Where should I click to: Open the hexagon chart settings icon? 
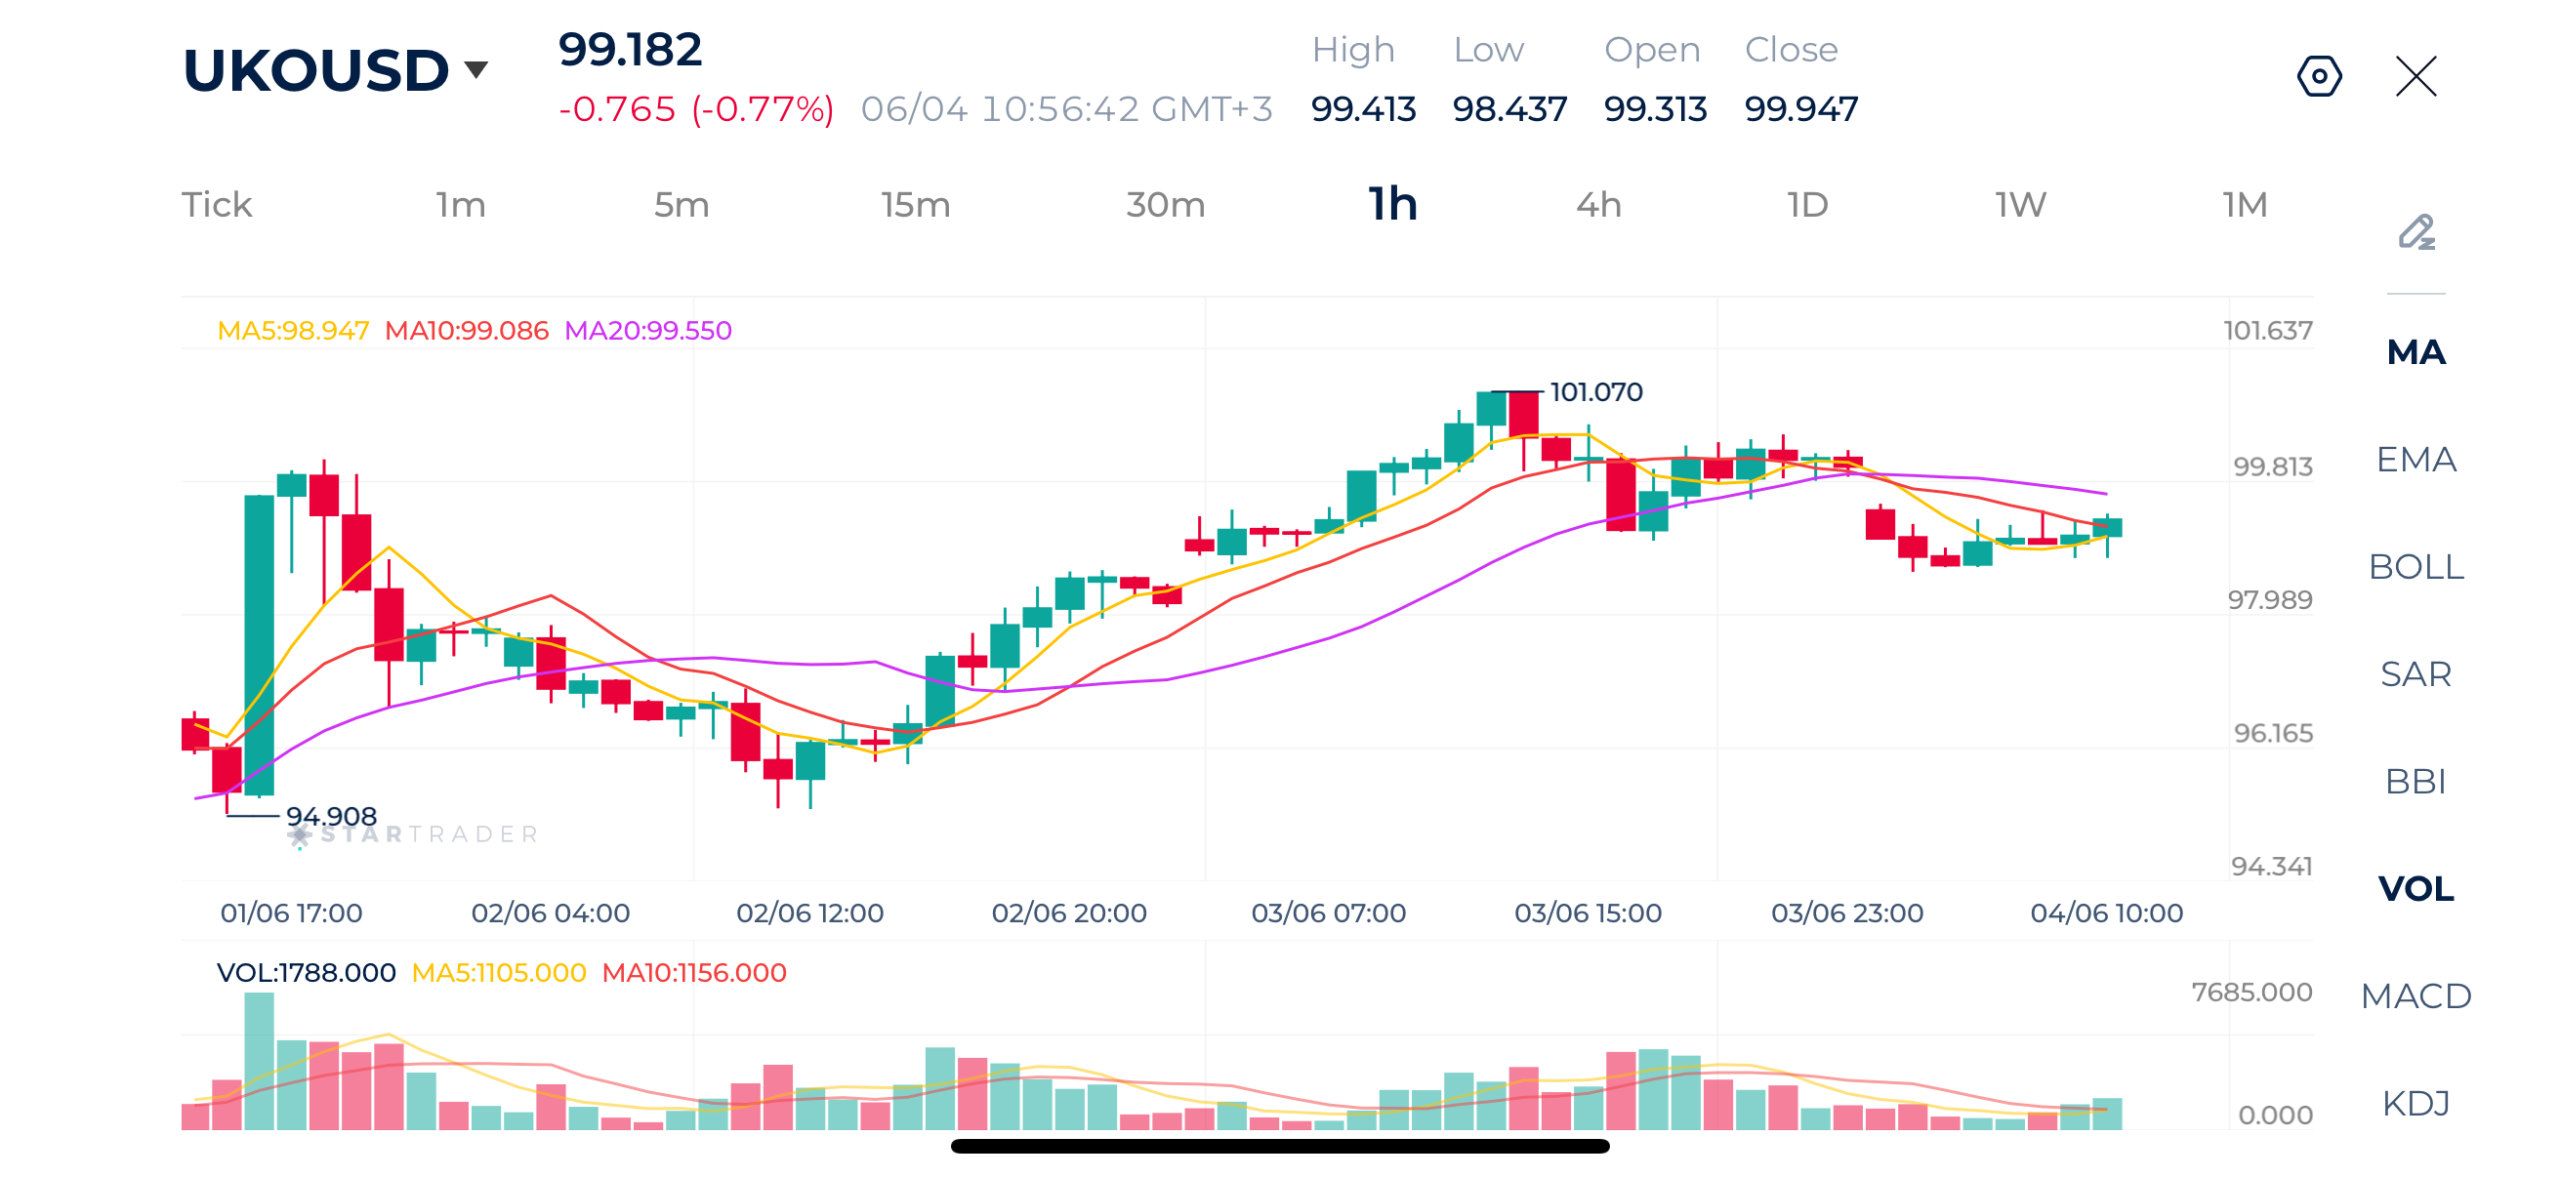click(2318, 76)
